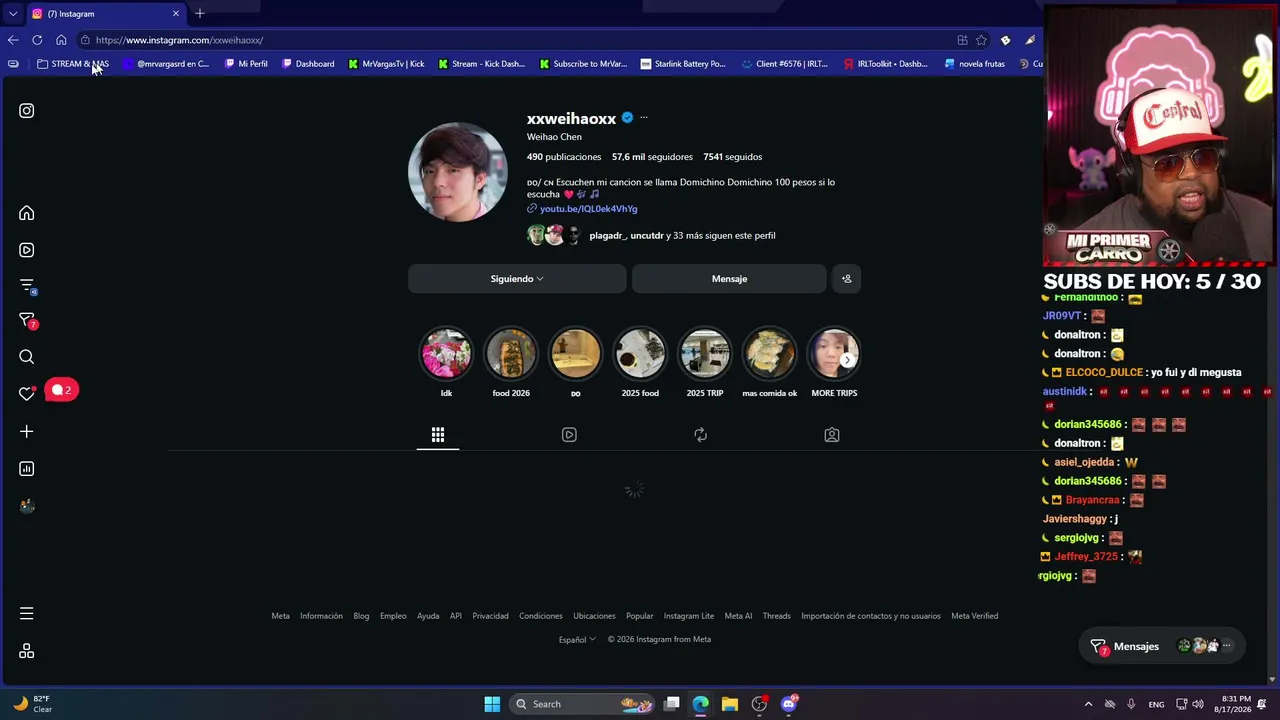This screenshot has width=1280, height=720.
Task: Open the sidebar hamburger More menu
Action: (x=27, y=613)
